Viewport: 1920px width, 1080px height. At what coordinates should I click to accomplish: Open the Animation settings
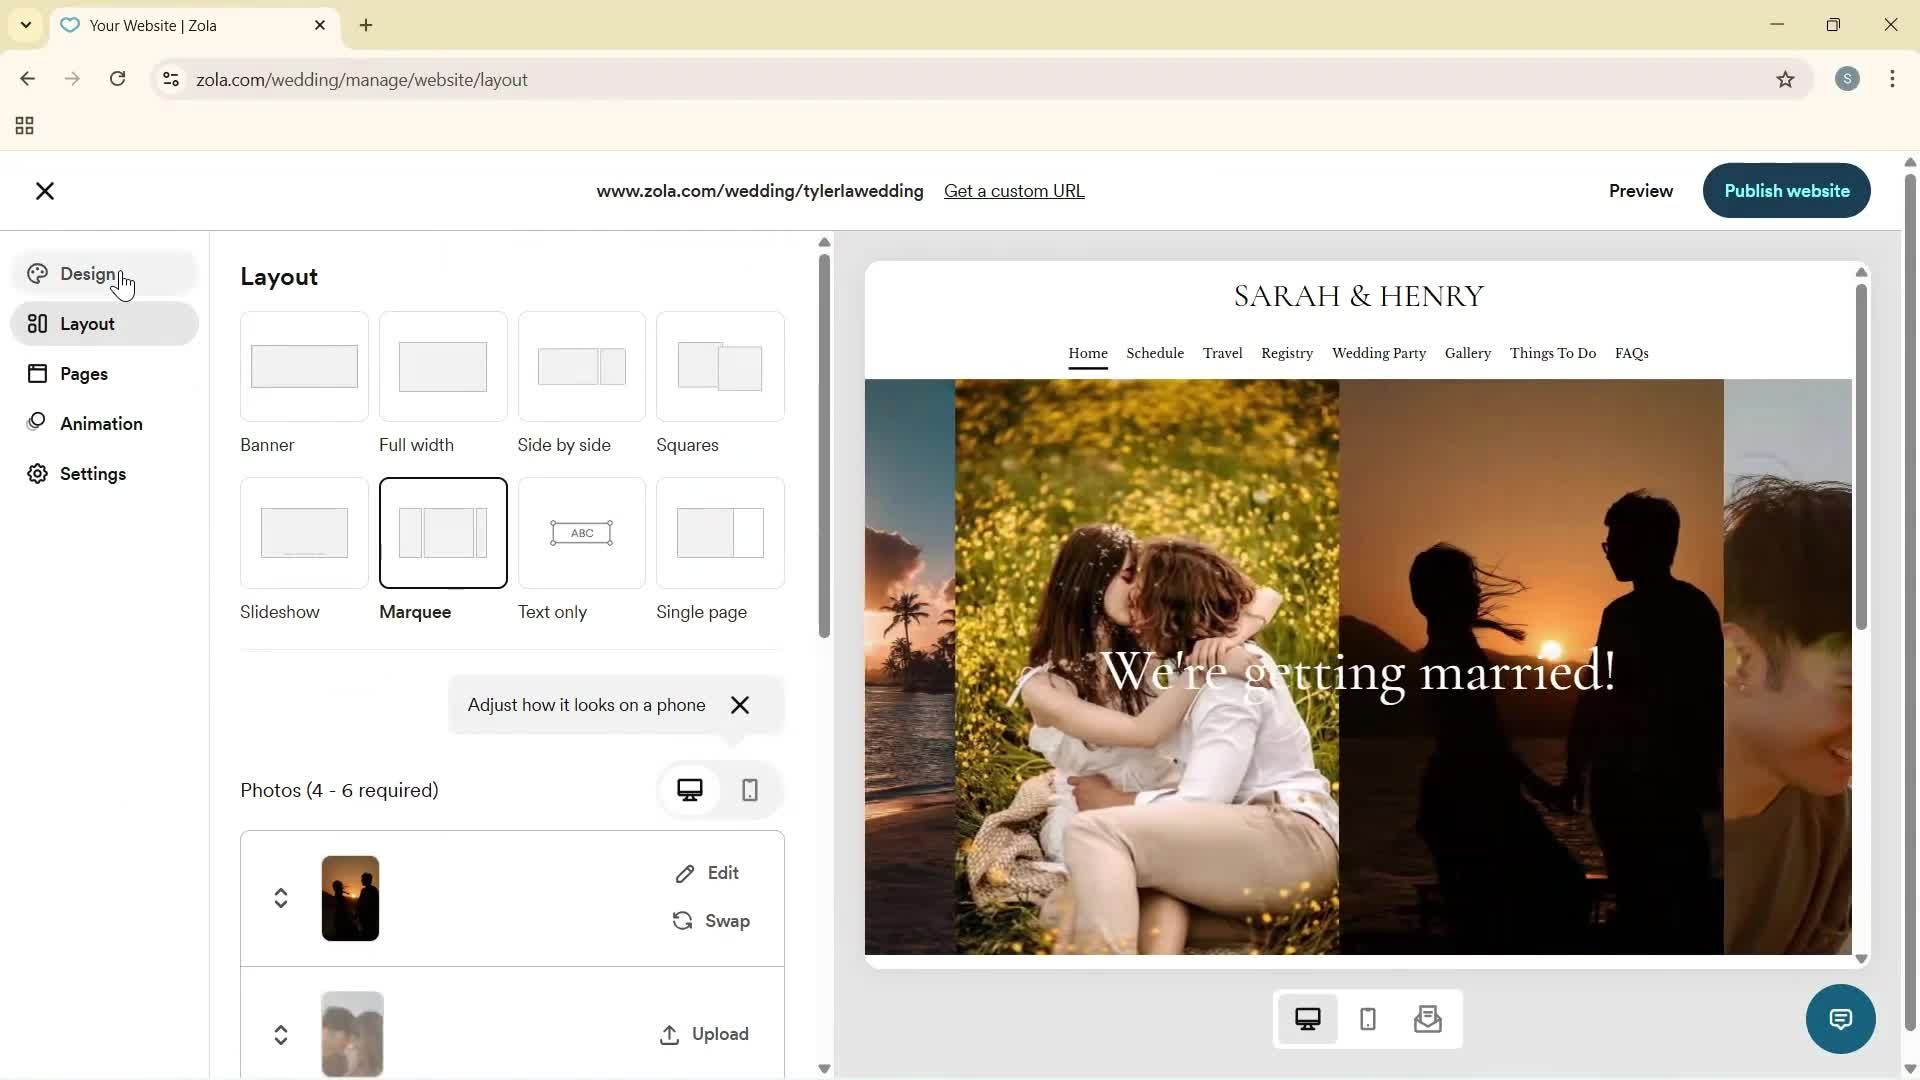click(100, 423)
